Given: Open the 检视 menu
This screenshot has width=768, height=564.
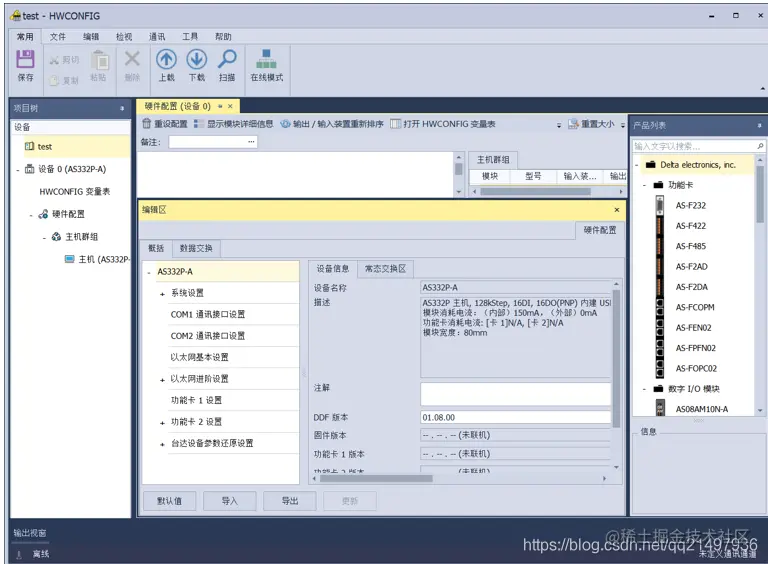Looking at the screenshot, I should (124, 37).
